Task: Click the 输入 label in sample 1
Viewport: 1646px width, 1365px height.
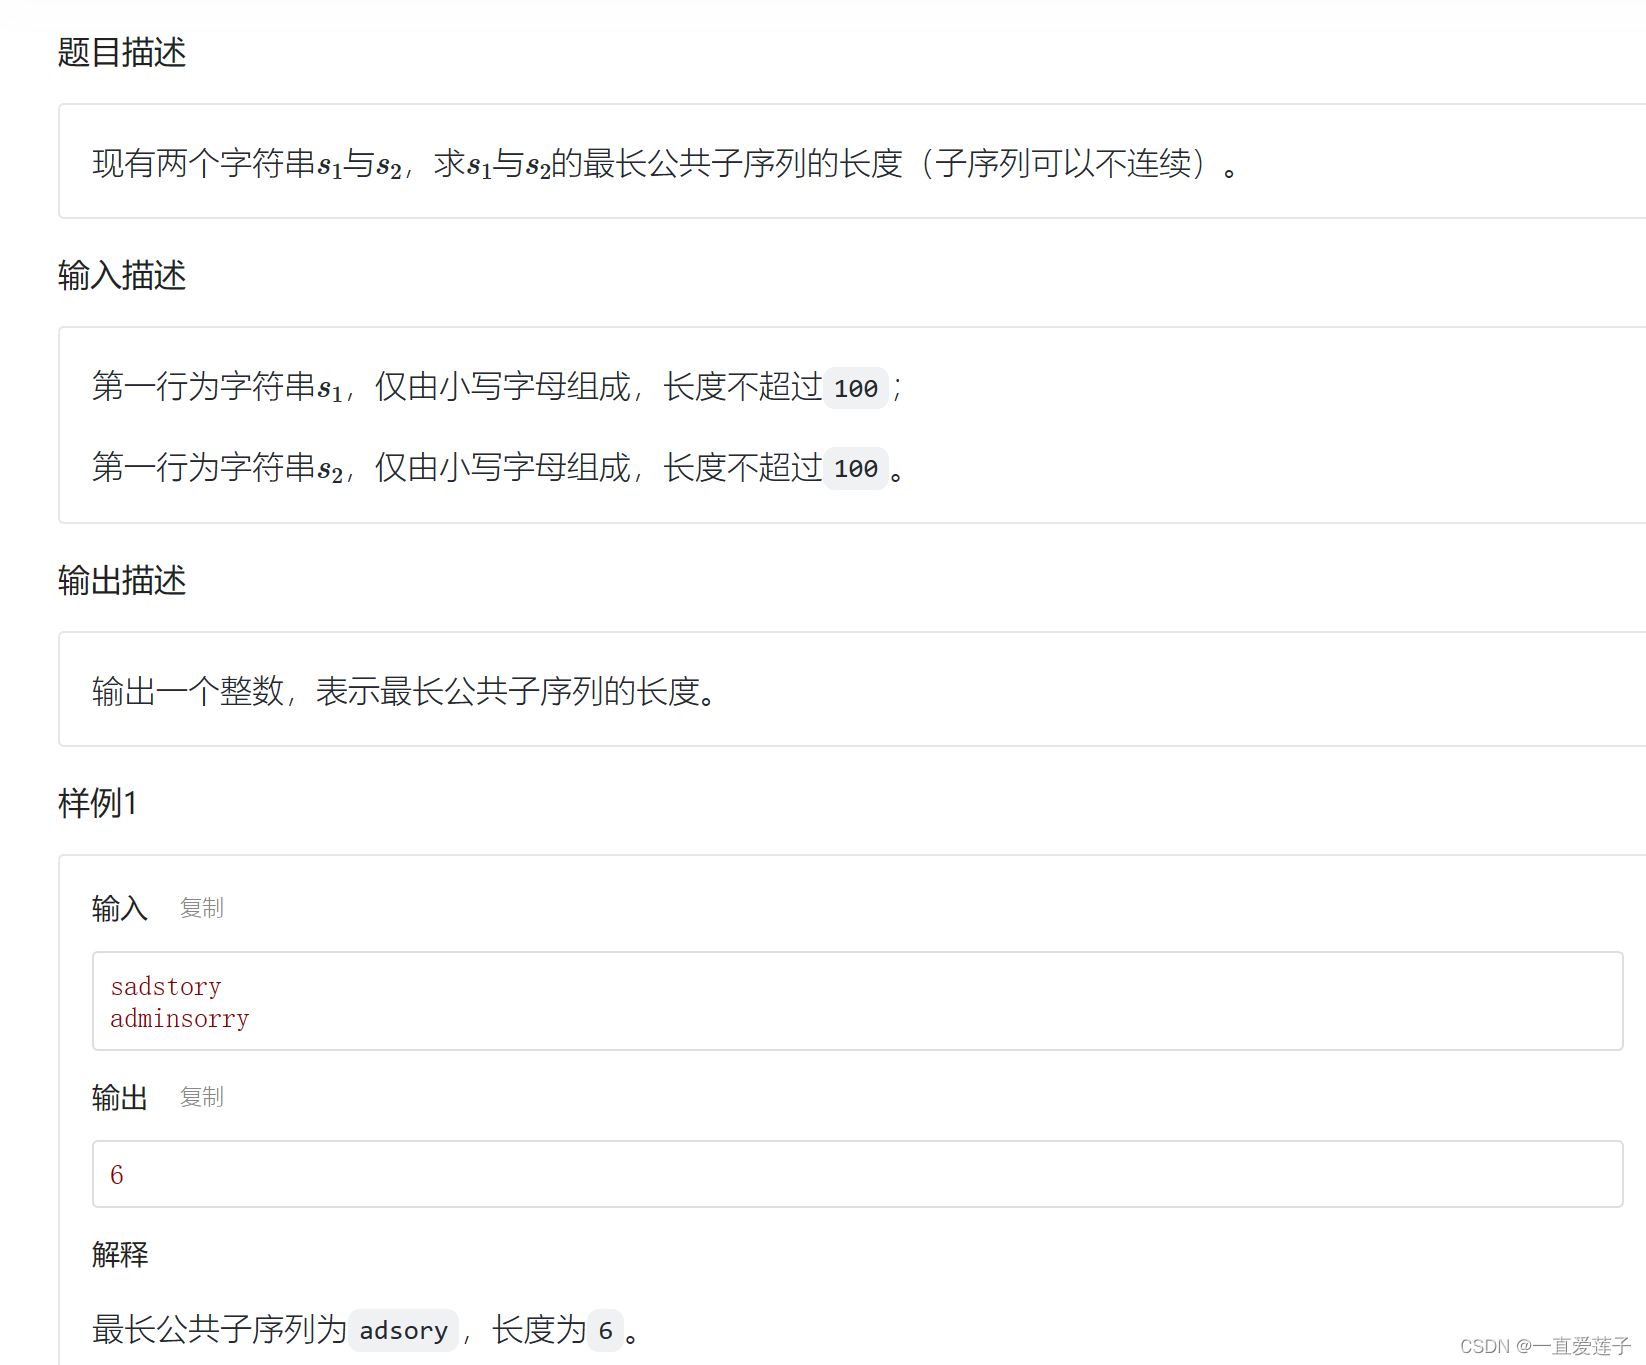Action: tap(120, 908)
